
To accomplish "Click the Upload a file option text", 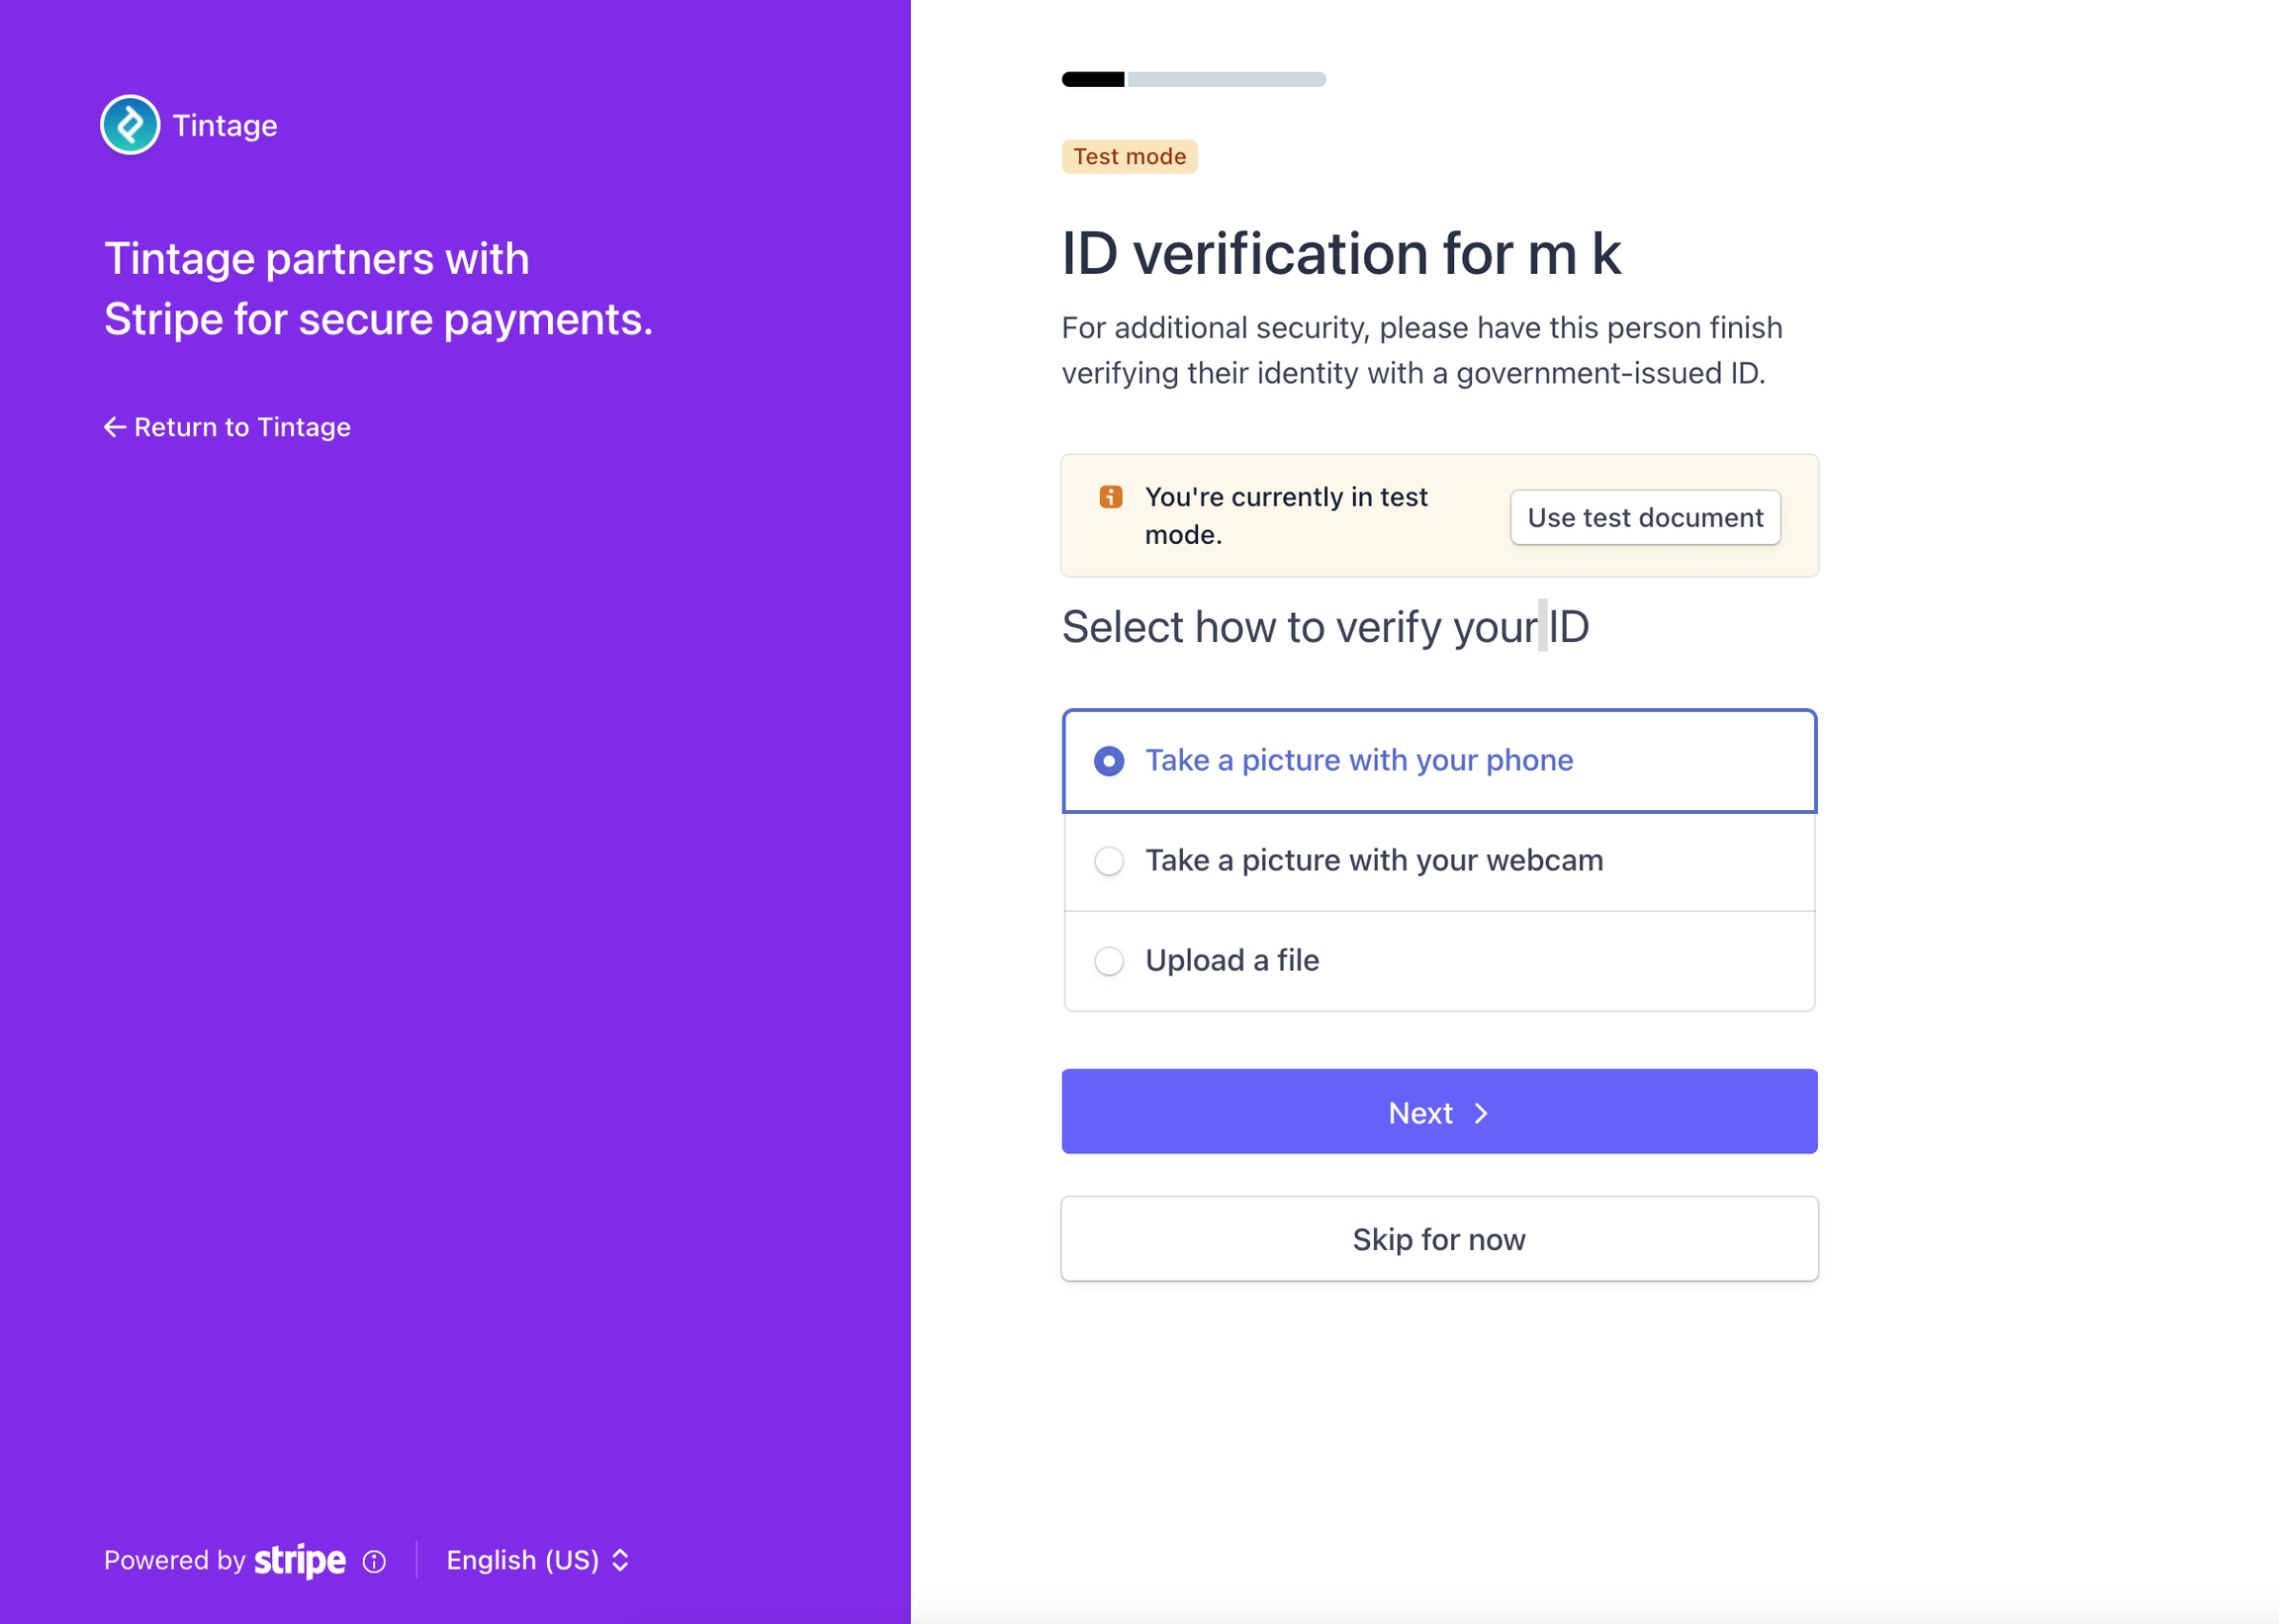I will pos(1232,961).
